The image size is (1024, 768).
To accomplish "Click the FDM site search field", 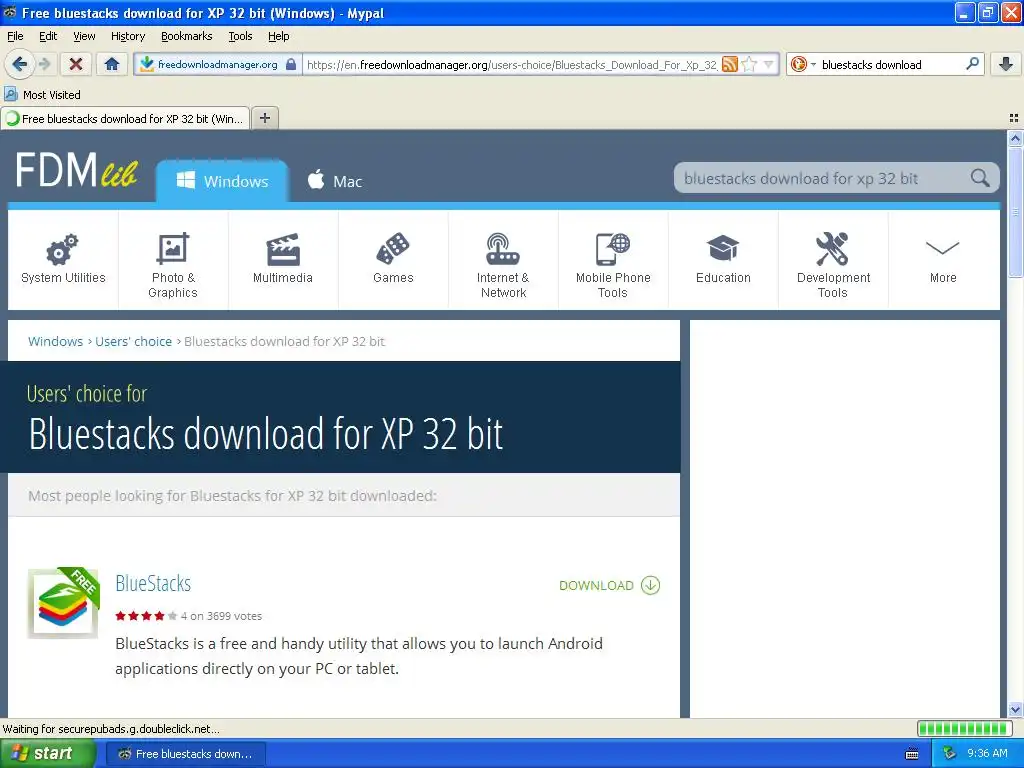I will (x=824, y=178).
